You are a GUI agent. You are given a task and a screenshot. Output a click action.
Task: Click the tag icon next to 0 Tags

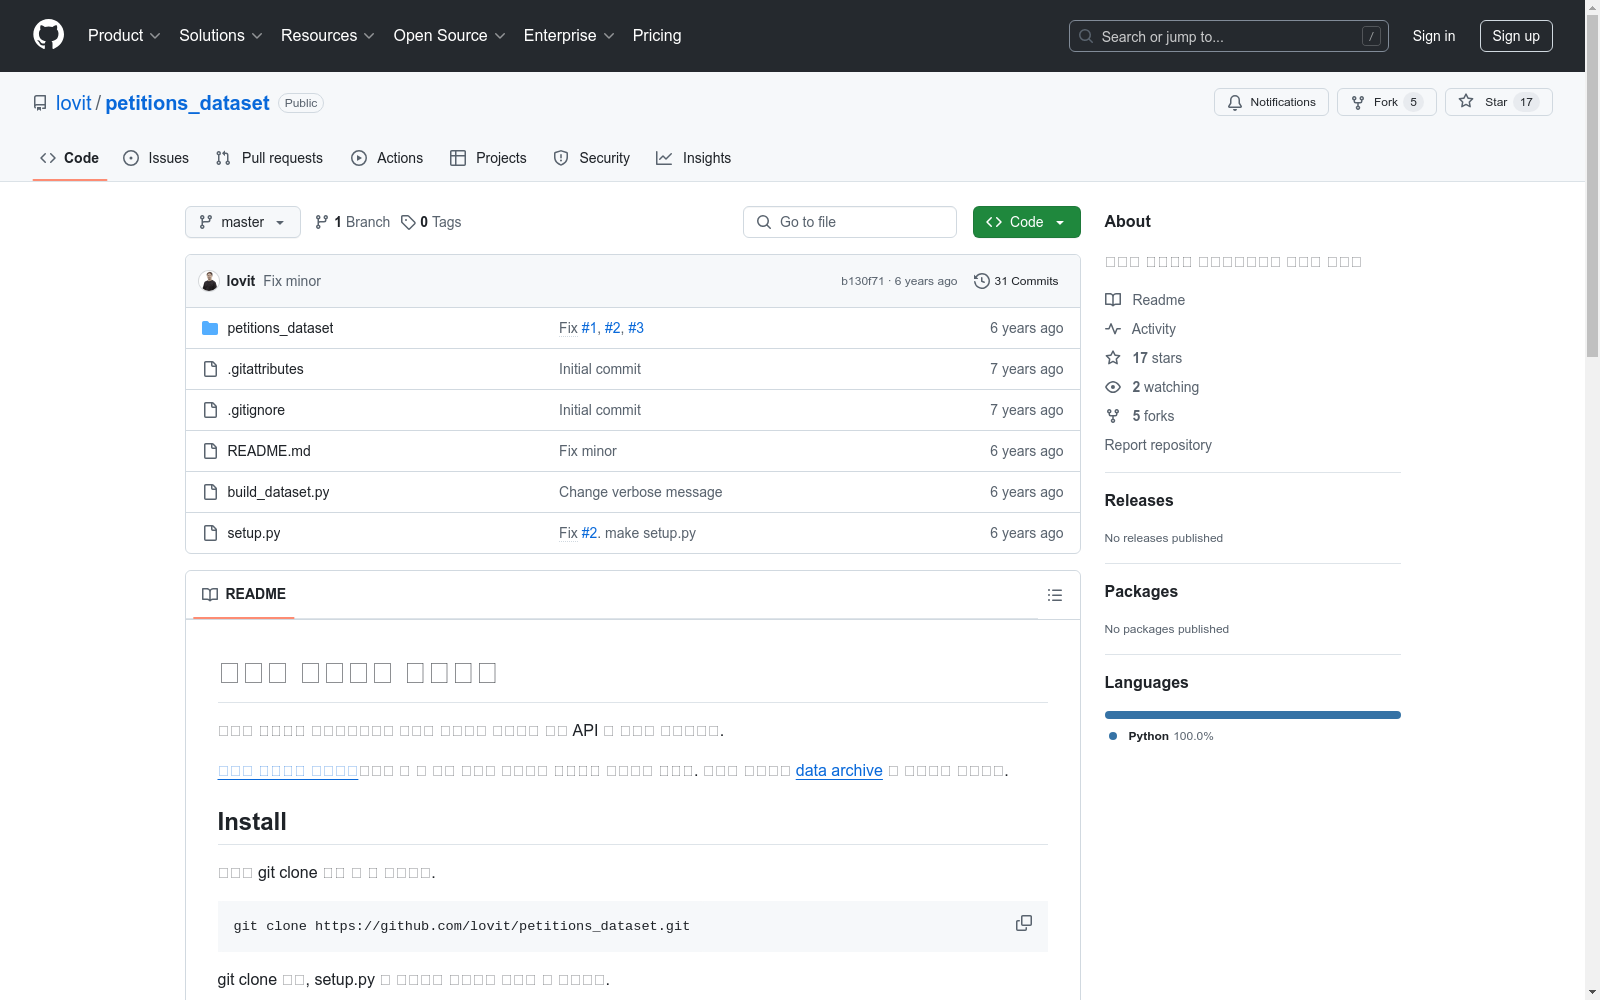pos(408,222)
